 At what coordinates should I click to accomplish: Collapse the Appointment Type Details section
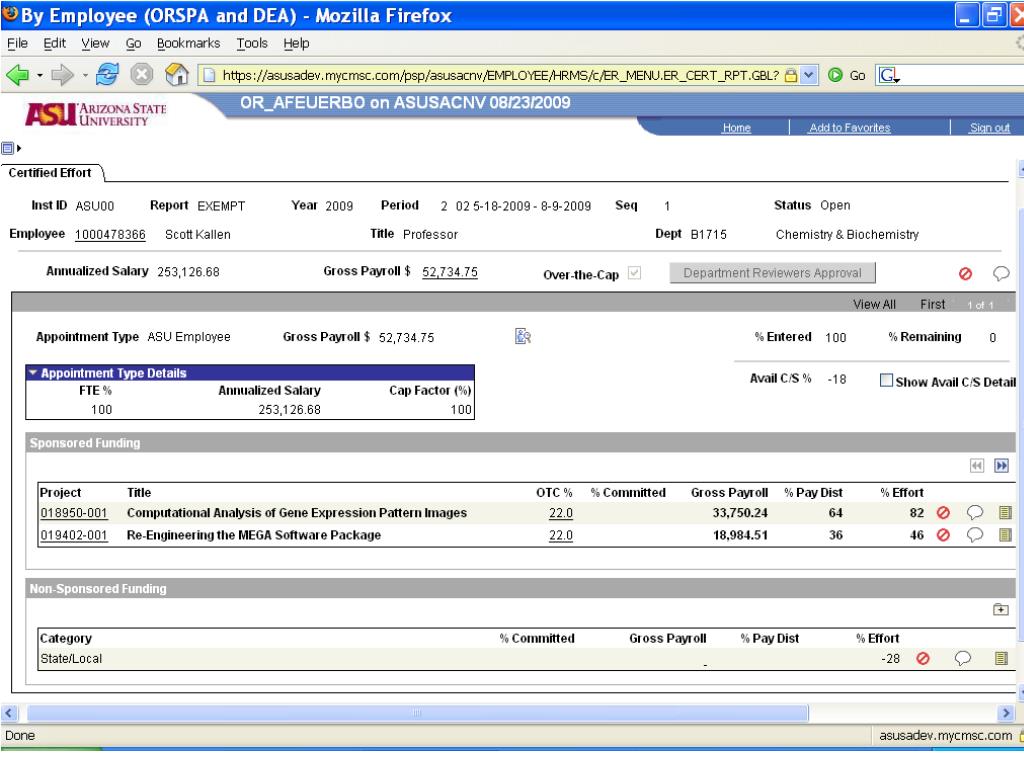coord(33,372)
